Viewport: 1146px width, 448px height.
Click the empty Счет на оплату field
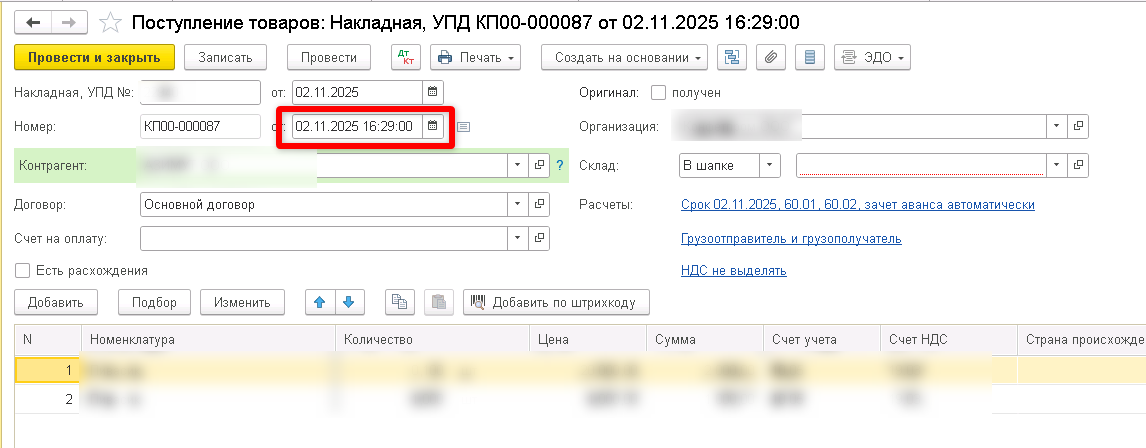coord(324,238)
